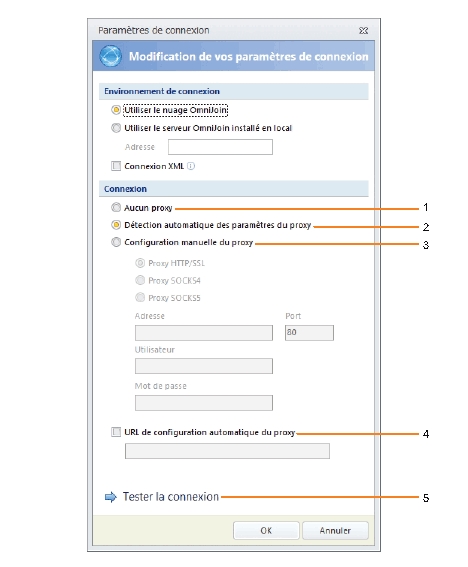Screen dimensions: 468x567
Task: Click the local server Adresse field
Action: (220, 147)
